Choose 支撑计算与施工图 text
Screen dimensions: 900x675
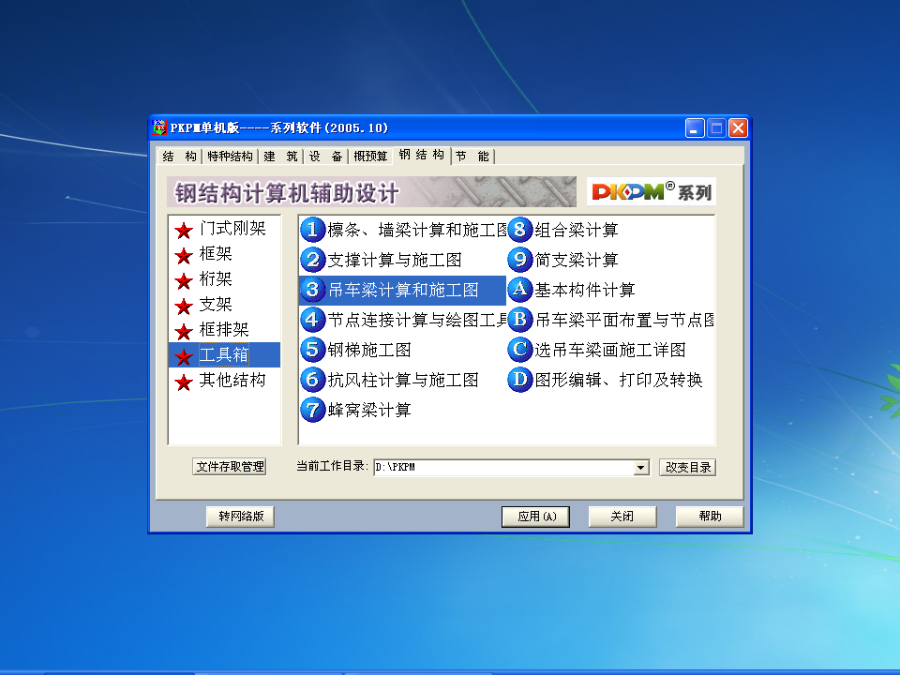[394, 260]
